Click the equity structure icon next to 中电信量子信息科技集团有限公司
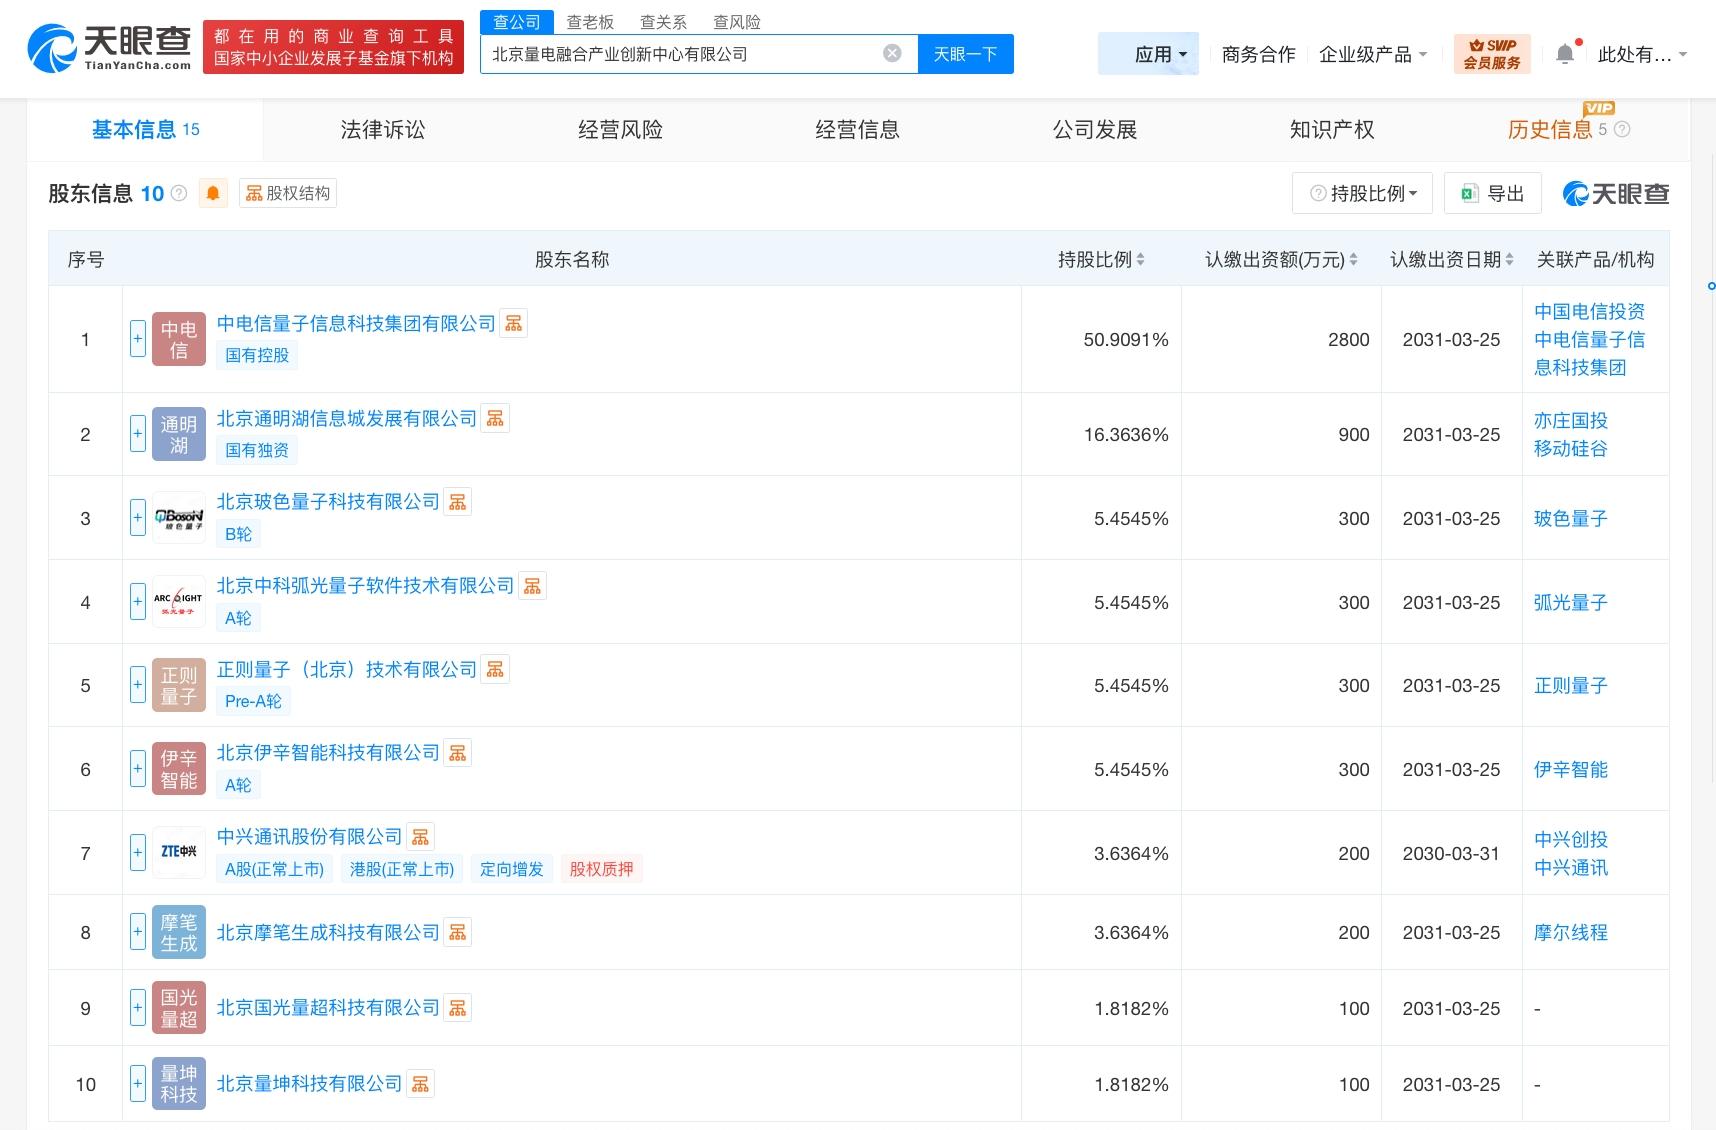1716x1130 pixels. 513,323
